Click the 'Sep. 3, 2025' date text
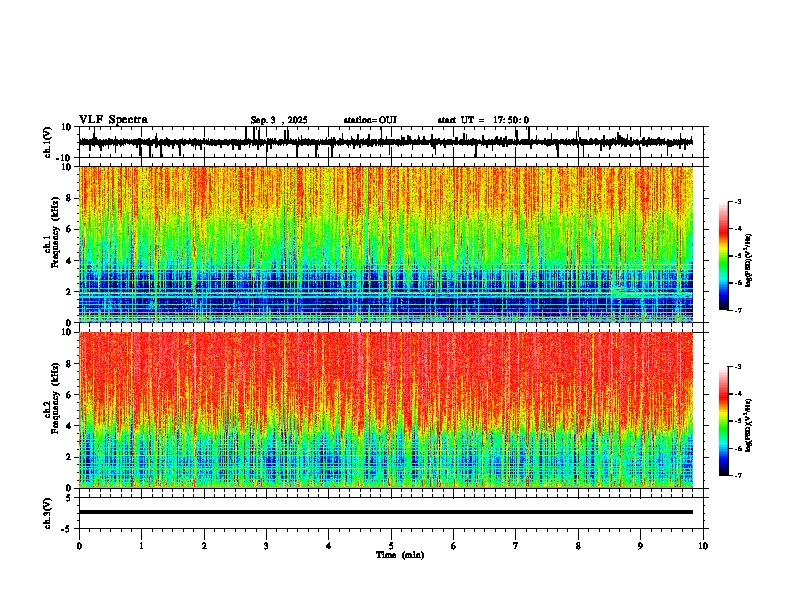 click(279, 120)
